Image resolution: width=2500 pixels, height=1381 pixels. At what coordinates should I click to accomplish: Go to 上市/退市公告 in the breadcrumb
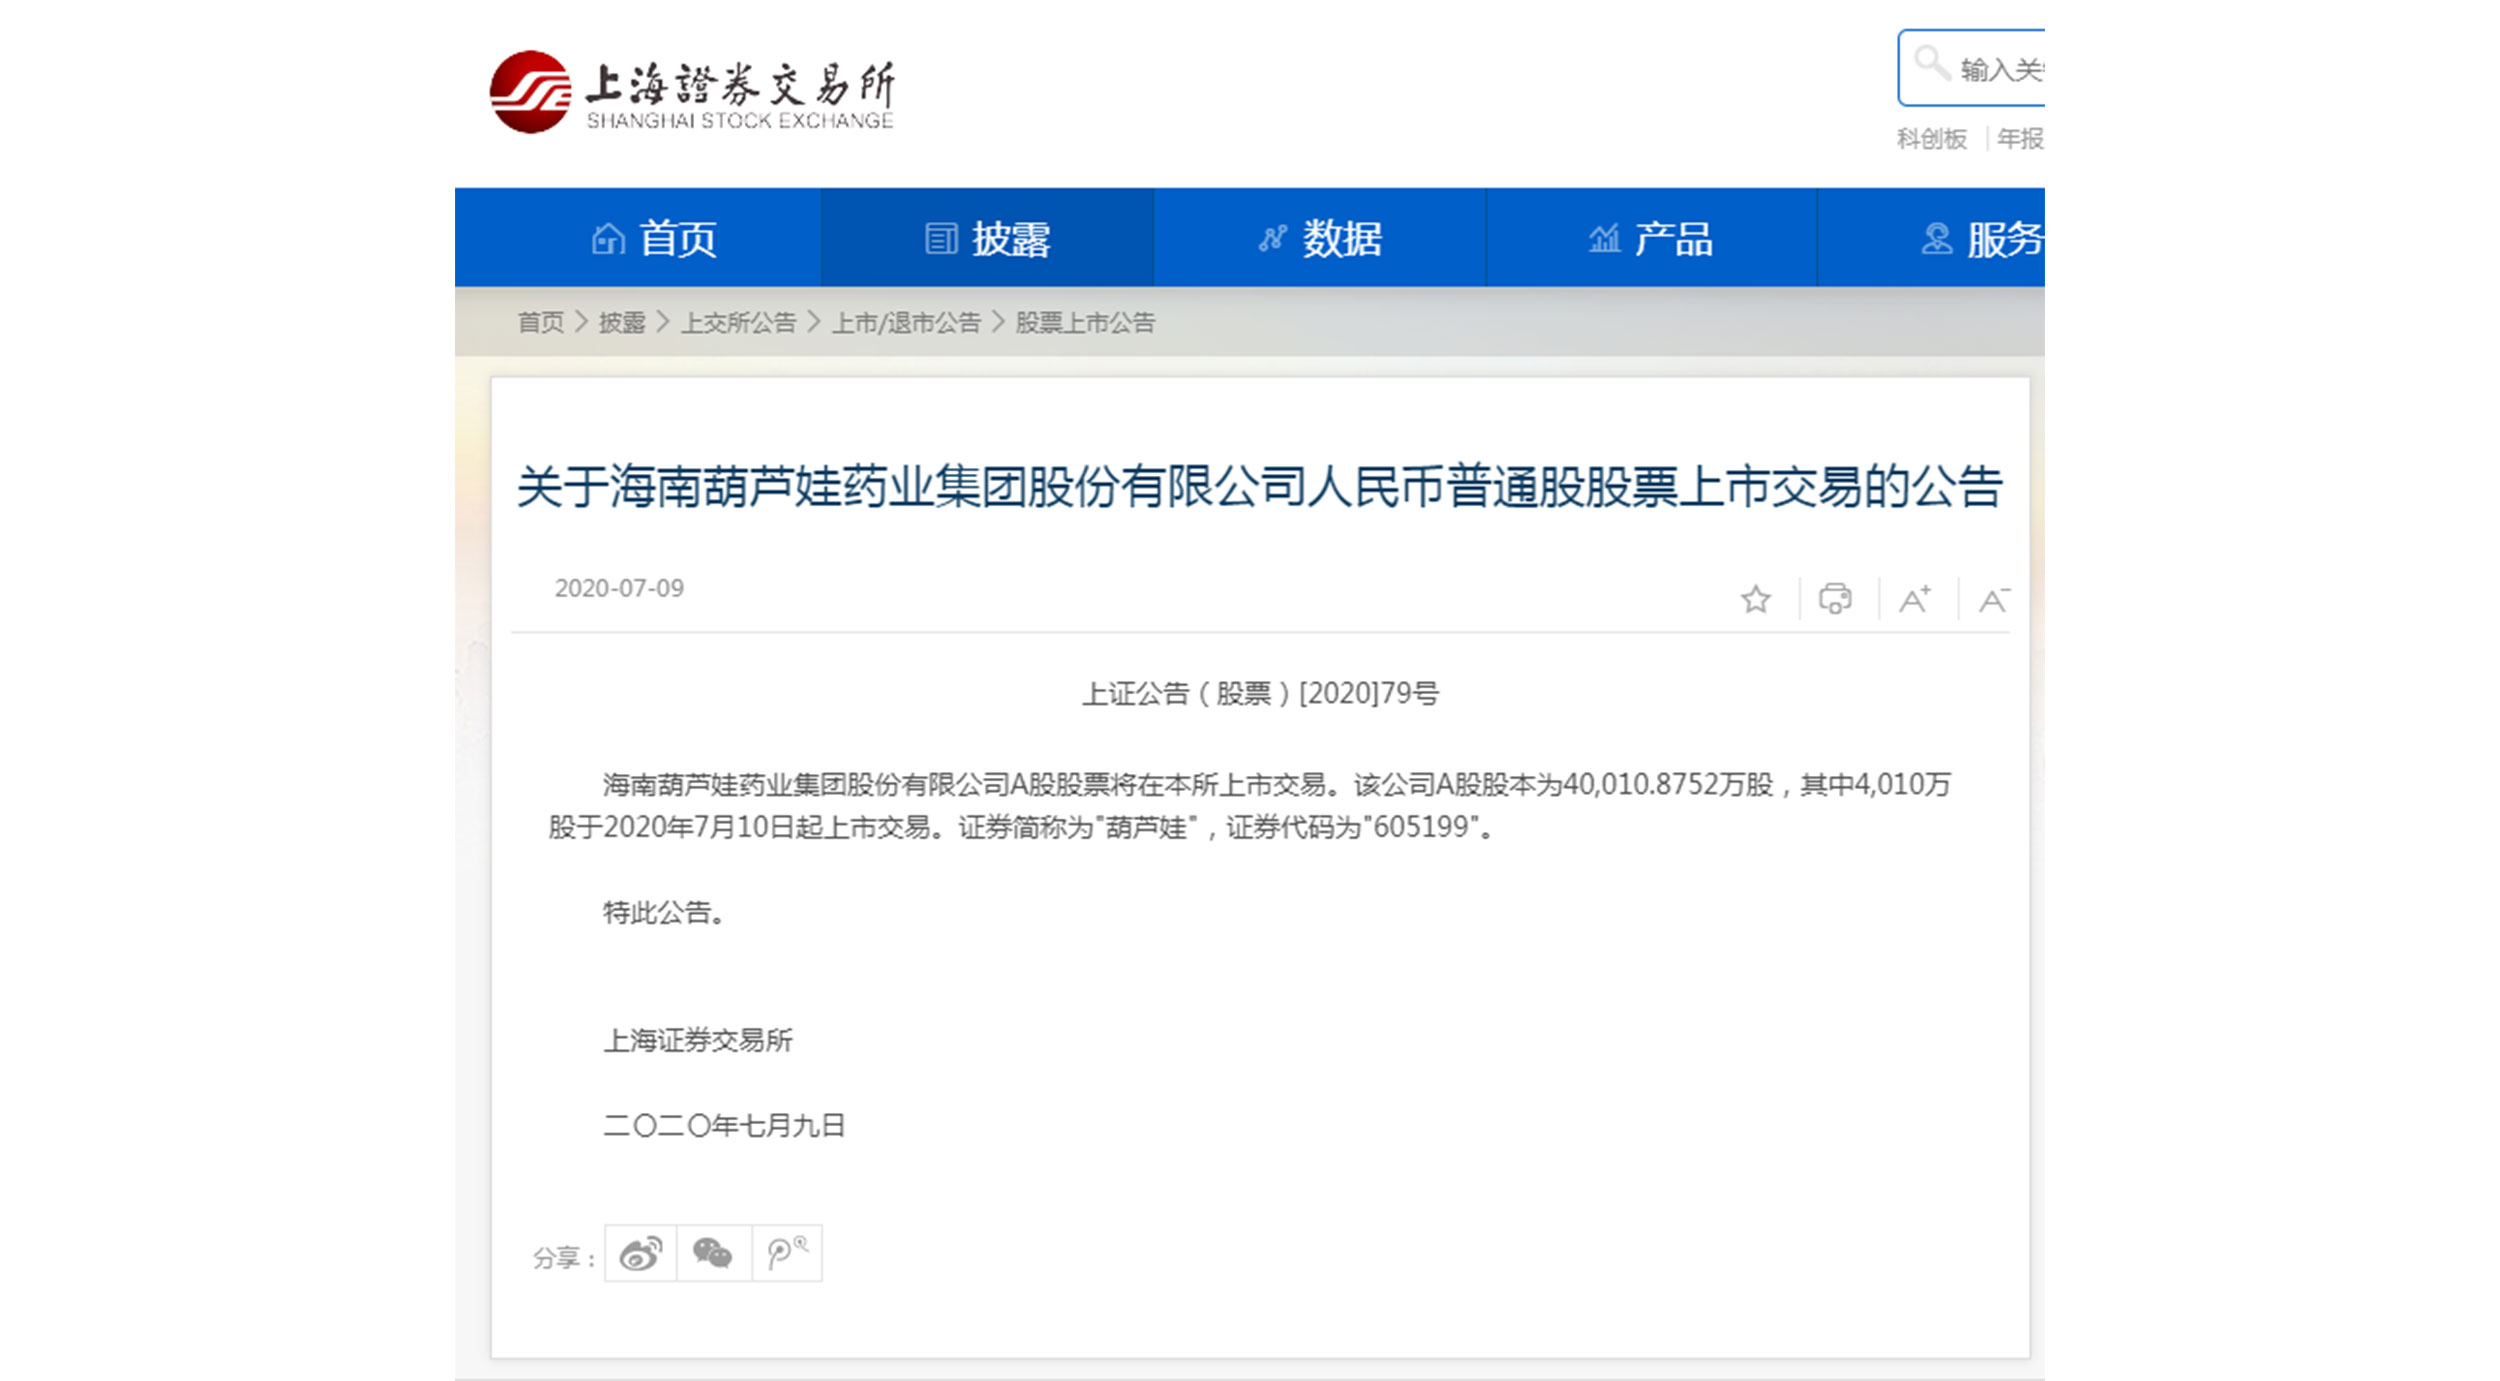(x=906, y=322)
